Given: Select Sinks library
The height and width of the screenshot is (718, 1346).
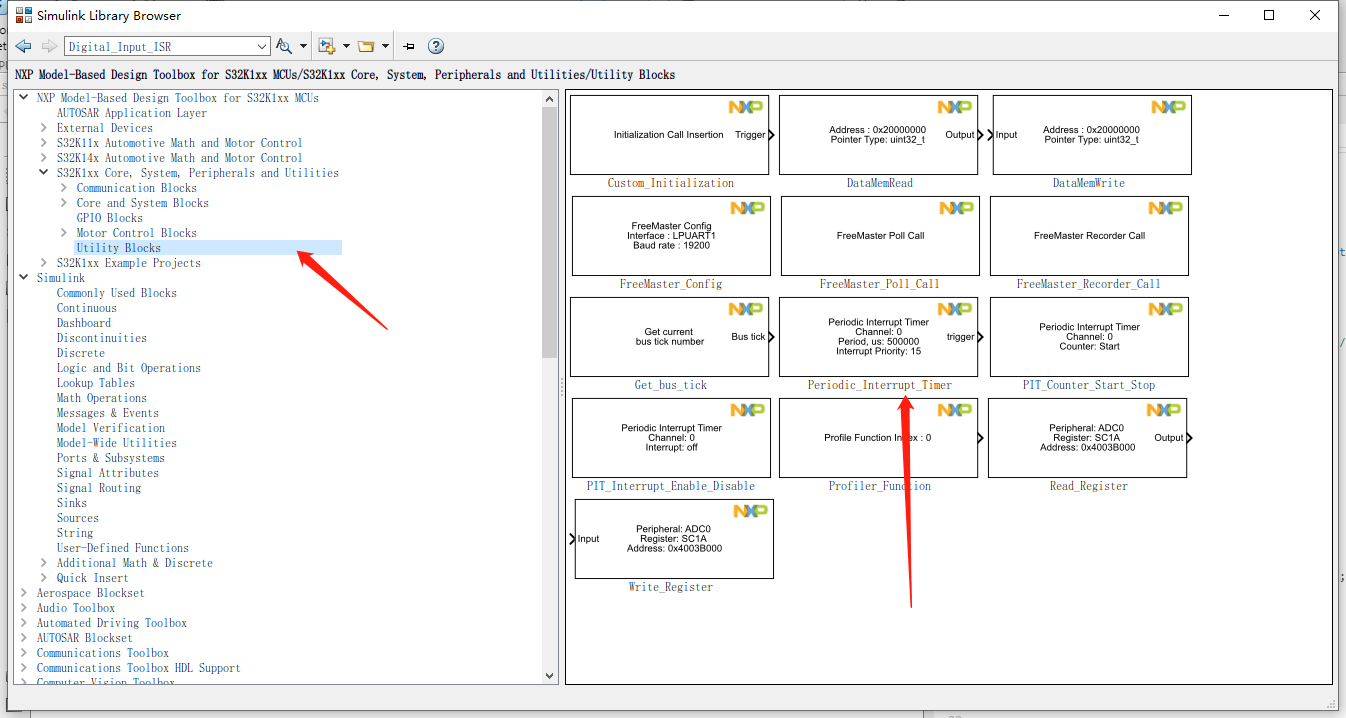Looking at the screenshot, I should [72, 503].
